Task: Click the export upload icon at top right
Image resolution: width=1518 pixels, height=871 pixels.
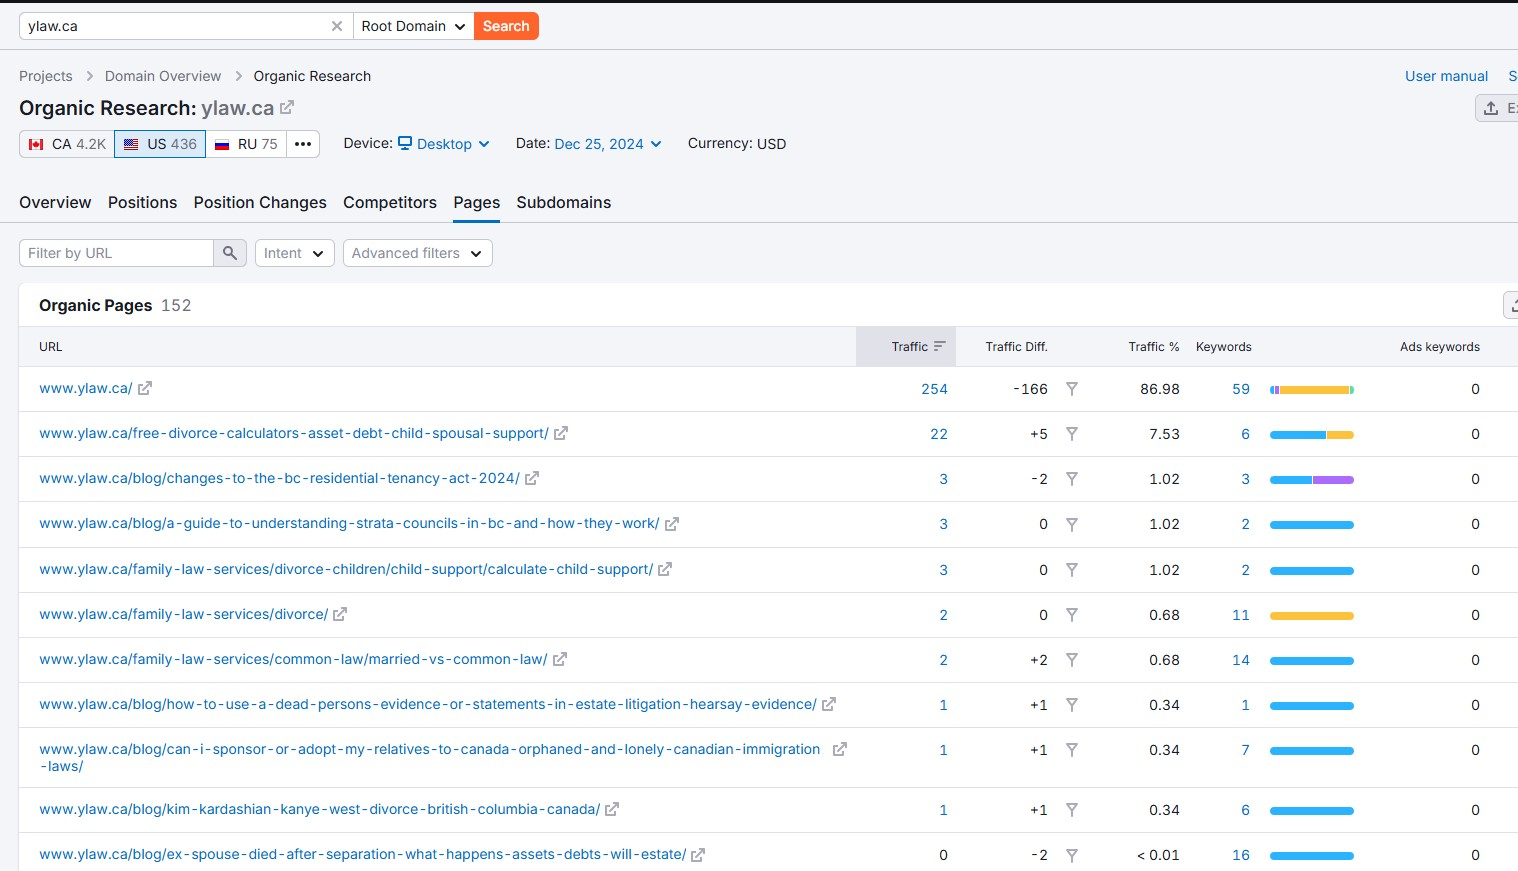Action: coord(1492,108)
